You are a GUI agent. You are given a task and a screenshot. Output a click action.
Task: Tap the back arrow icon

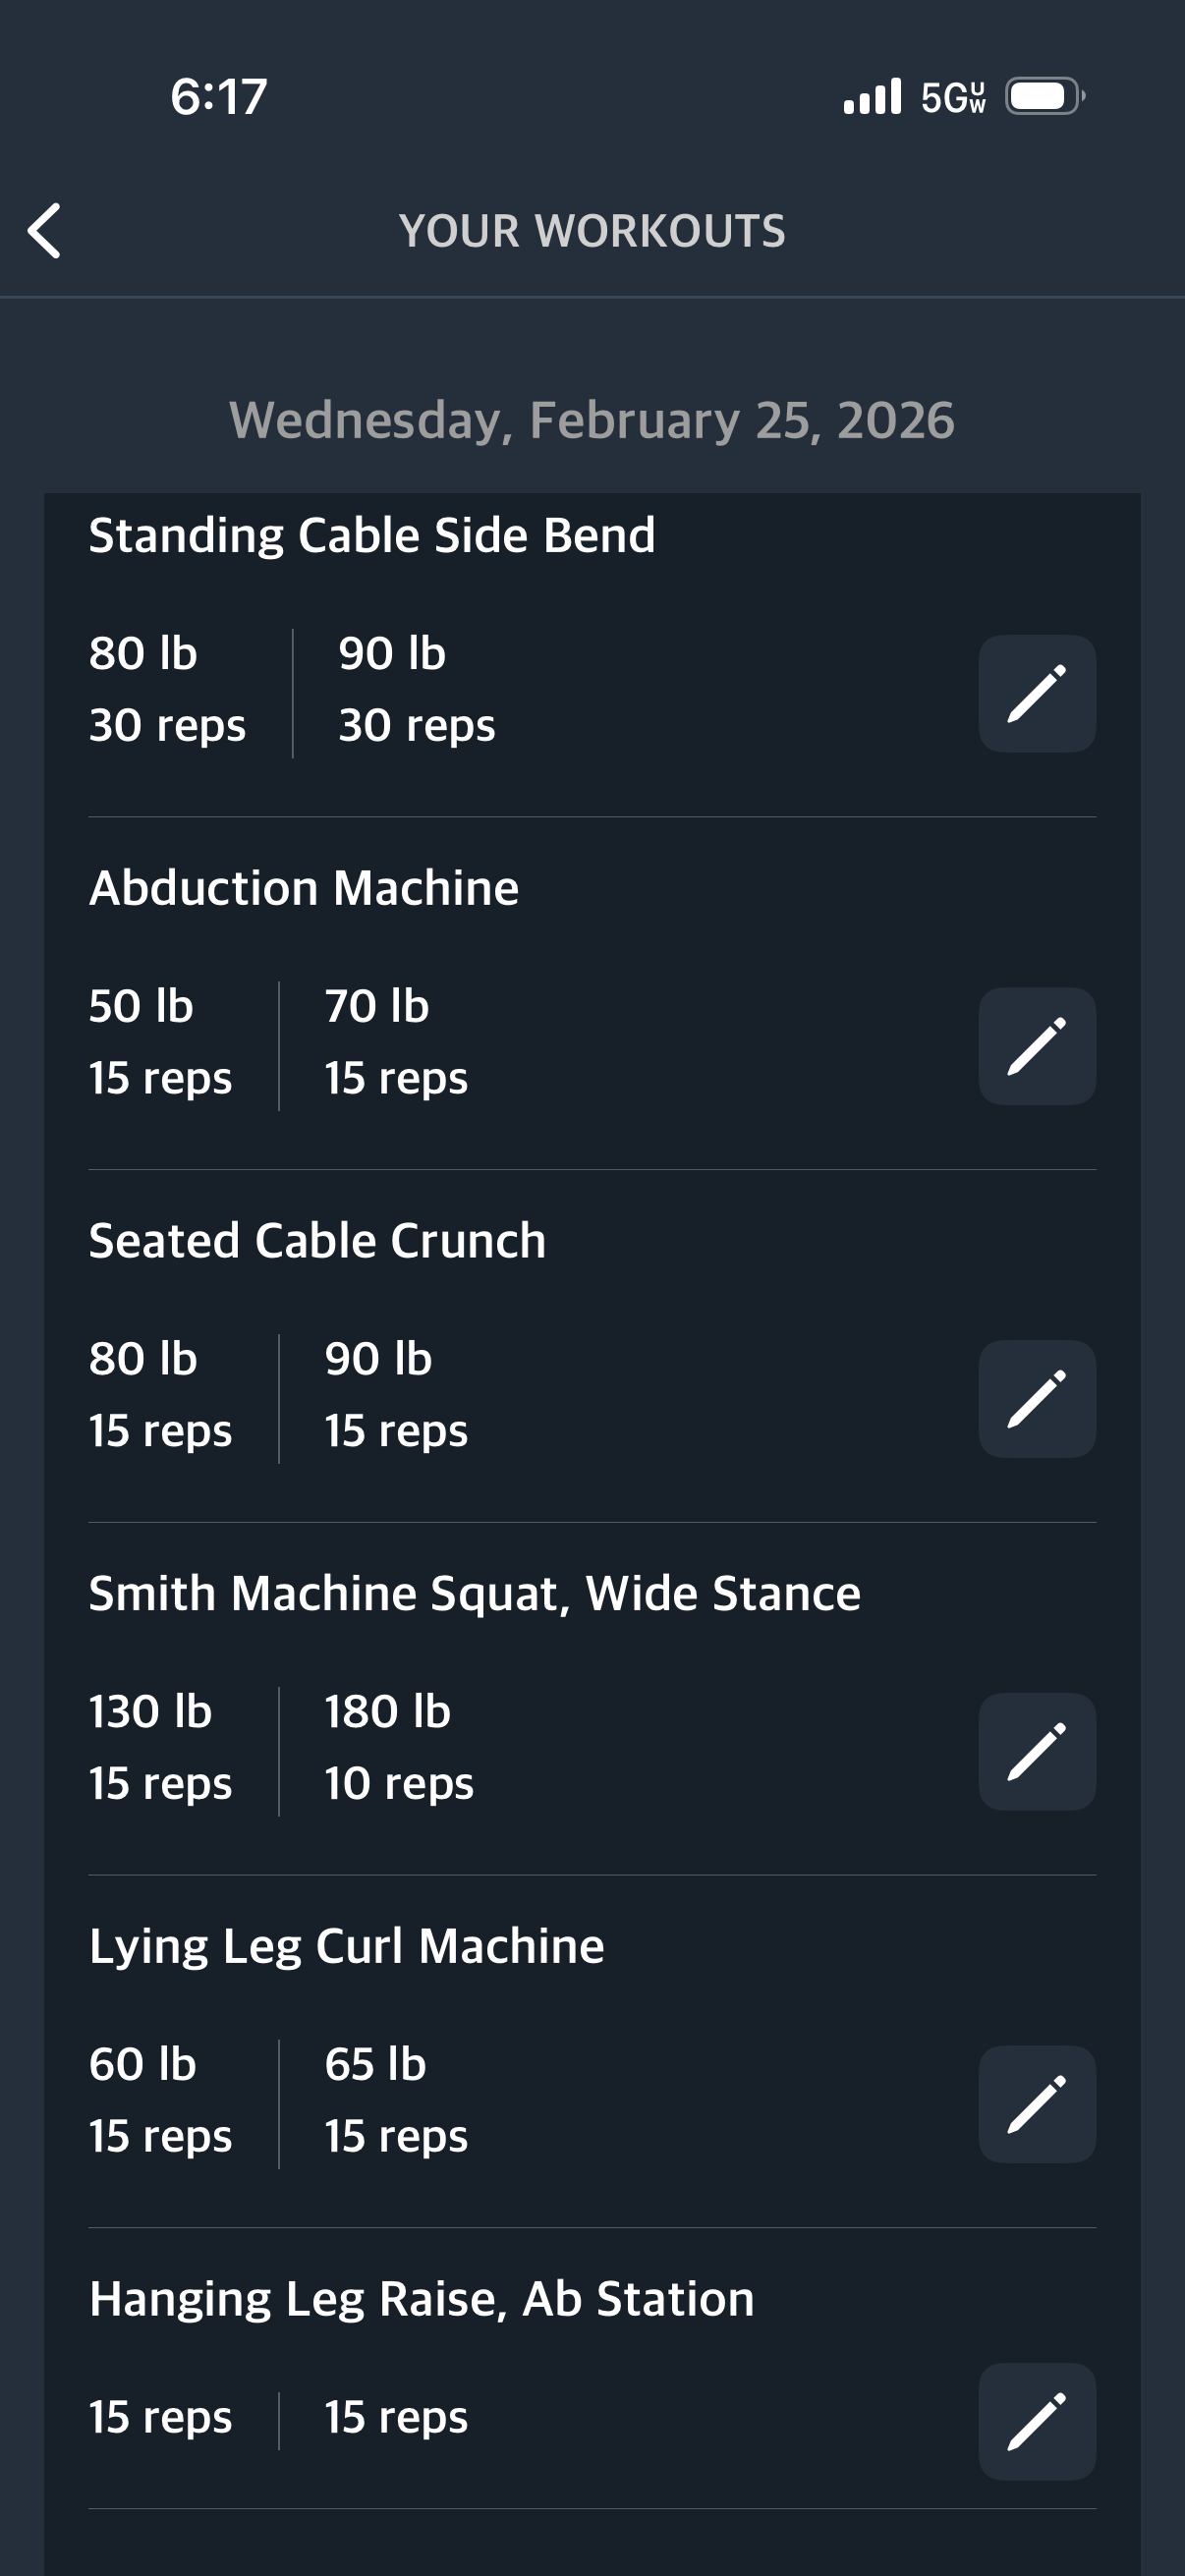45,231
